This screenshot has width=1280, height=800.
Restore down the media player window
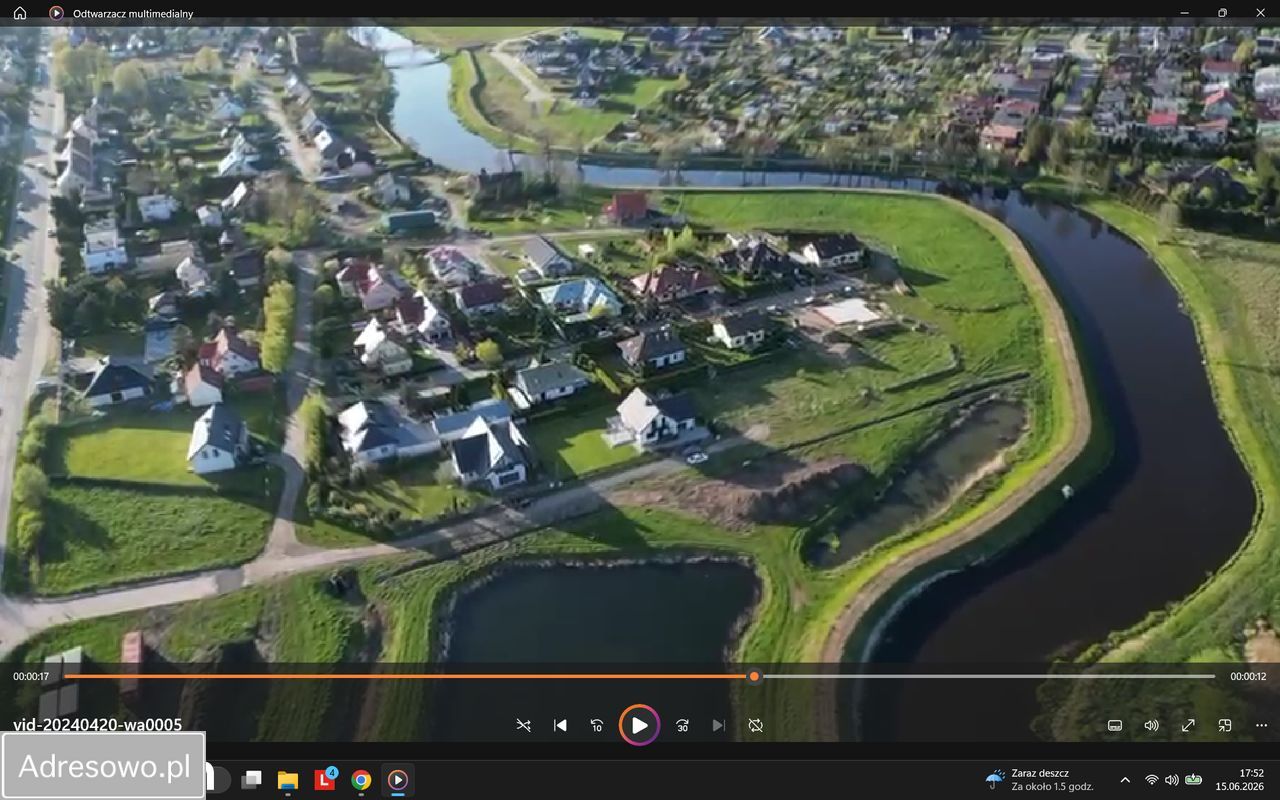coord(1222,13)
